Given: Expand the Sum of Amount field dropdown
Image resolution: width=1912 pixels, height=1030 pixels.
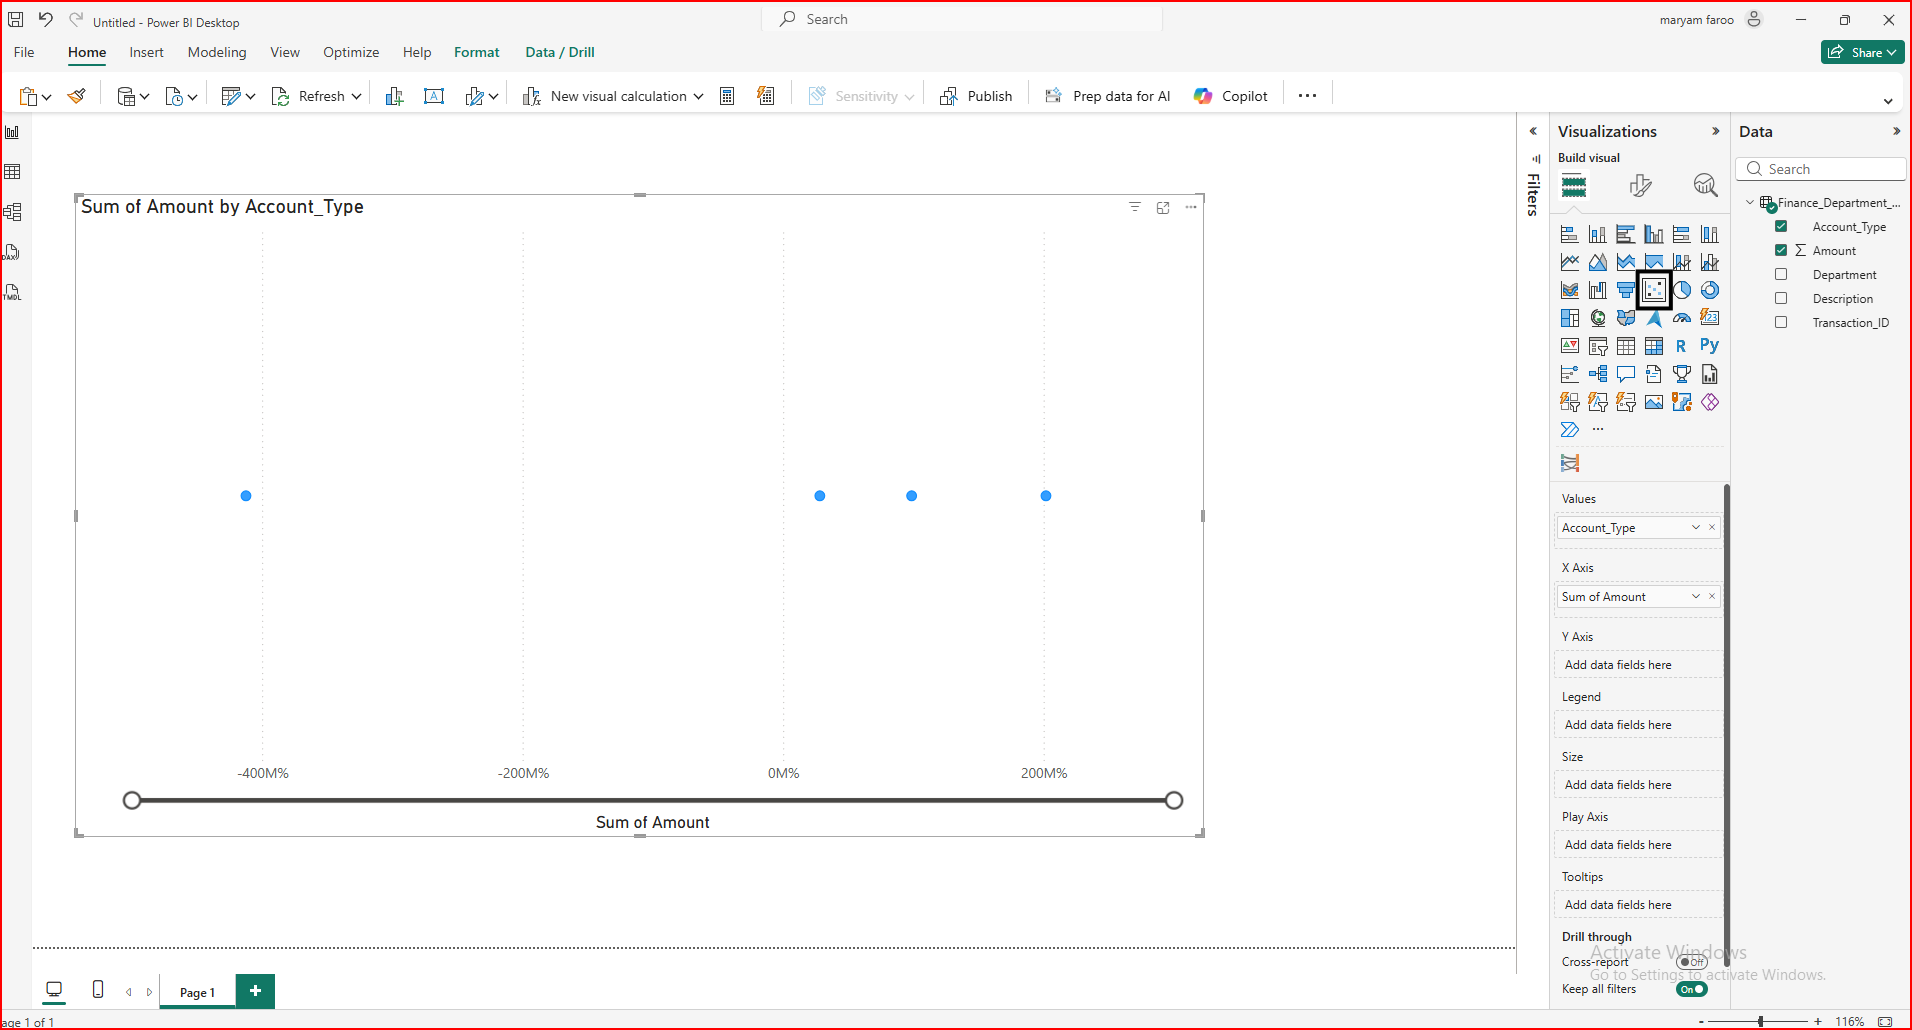Looking at the screenshot, I should click(1696, 597).
